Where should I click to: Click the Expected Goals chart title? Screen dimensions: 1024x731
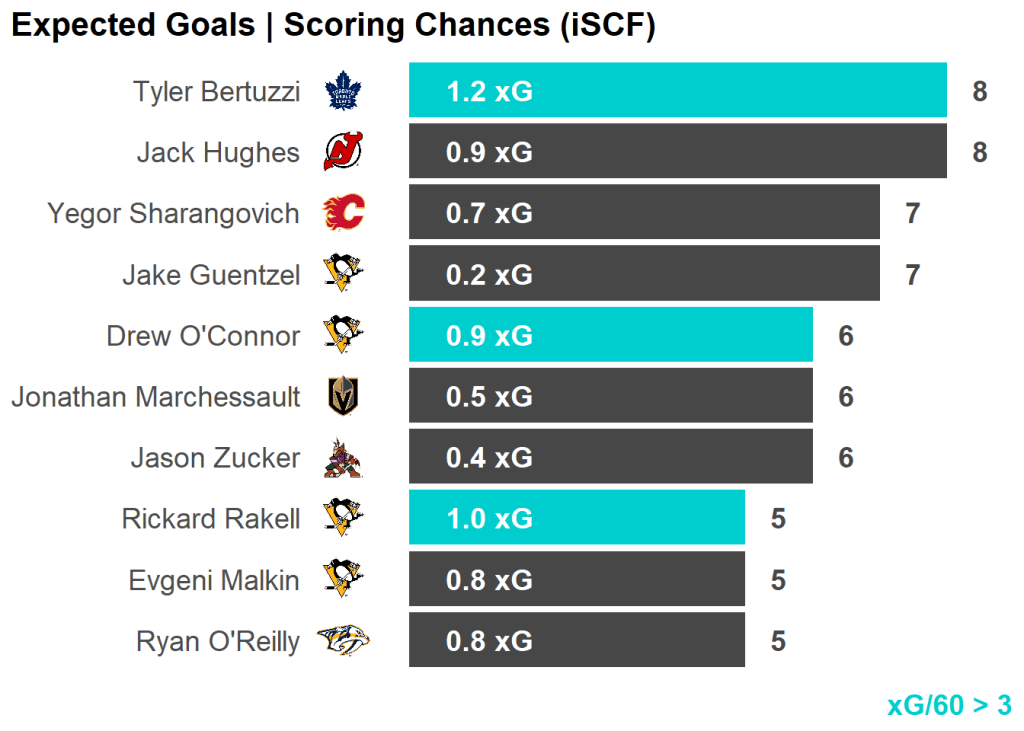333,26
